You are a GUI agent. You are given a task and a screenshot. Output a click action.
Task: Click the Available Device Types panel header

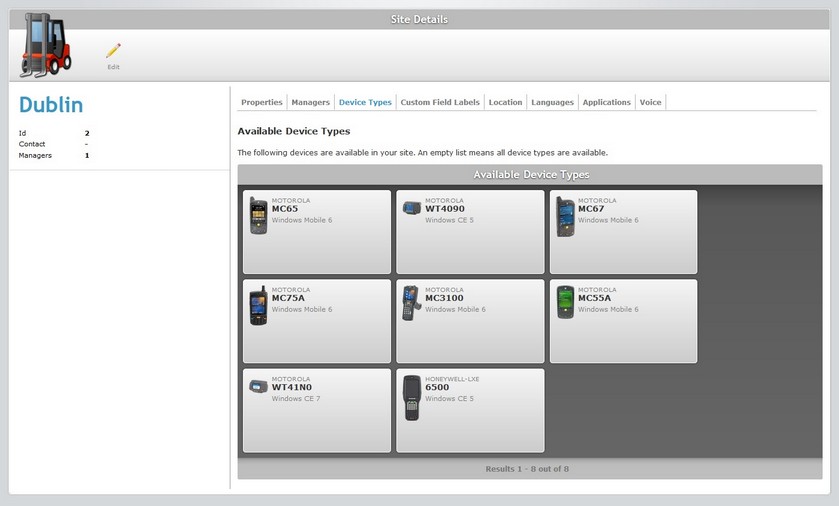(x=530, y=174)
